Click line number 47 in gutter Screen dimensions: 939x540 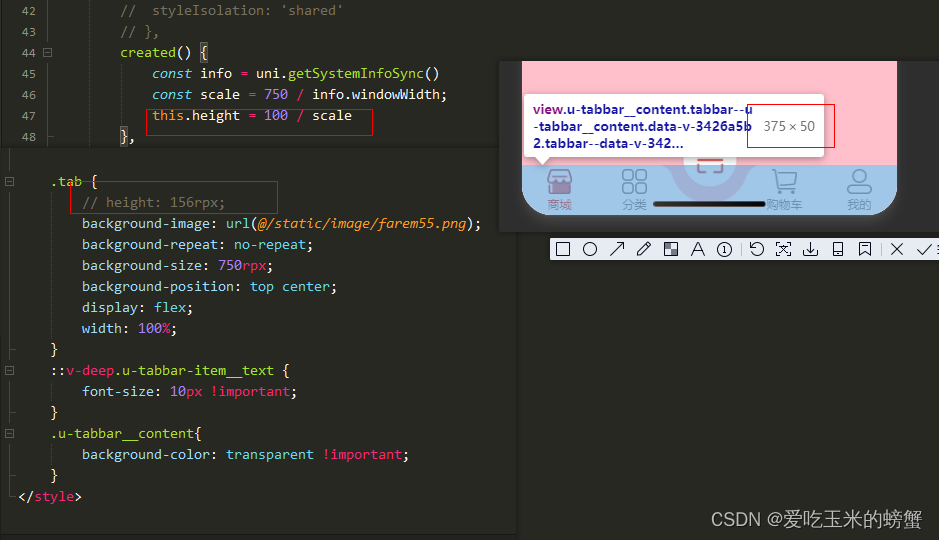click(28, 116)
